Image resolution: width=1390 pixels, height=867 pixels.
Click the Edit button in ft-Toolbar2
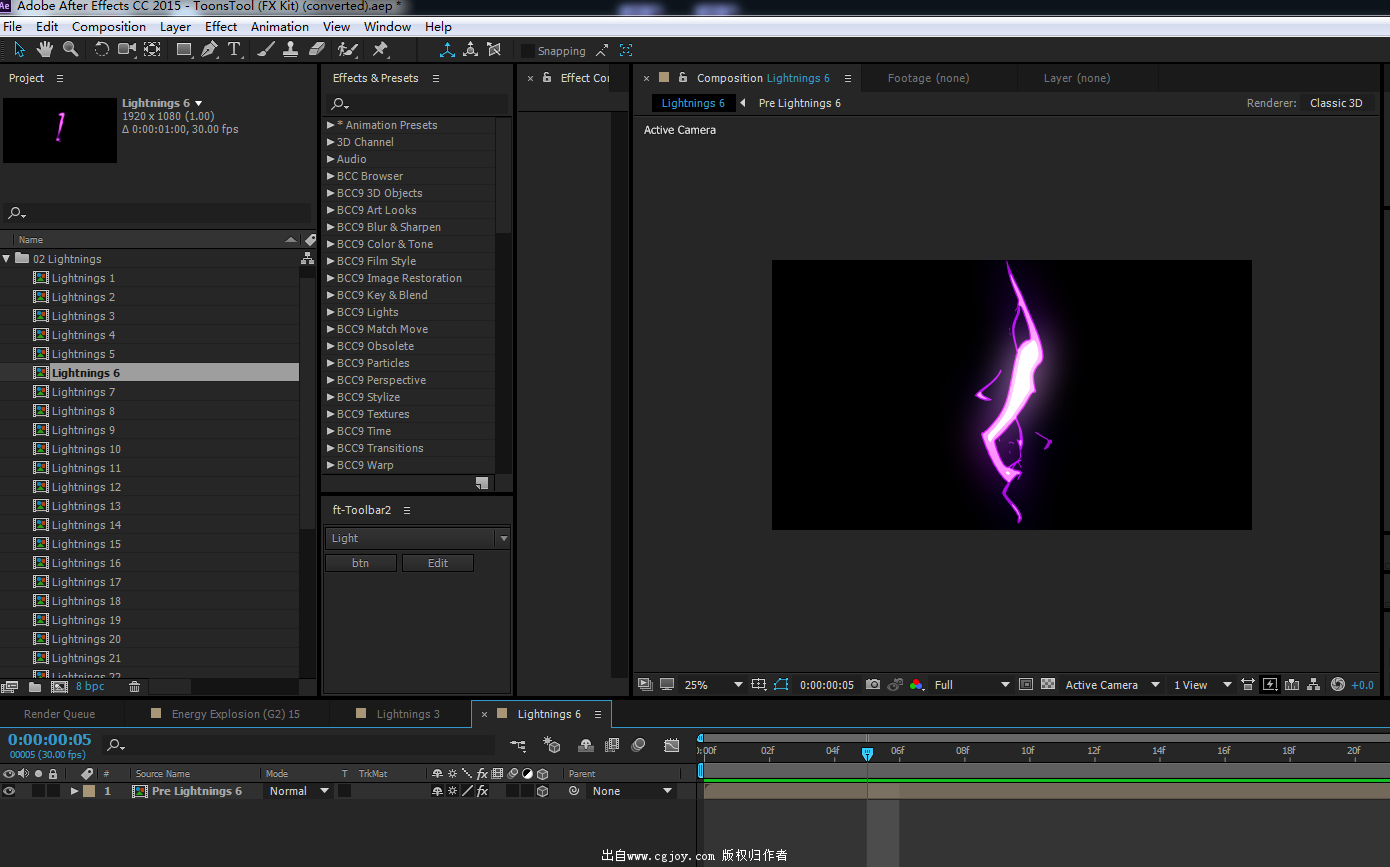pyautogui.click(x=438, y=563)
